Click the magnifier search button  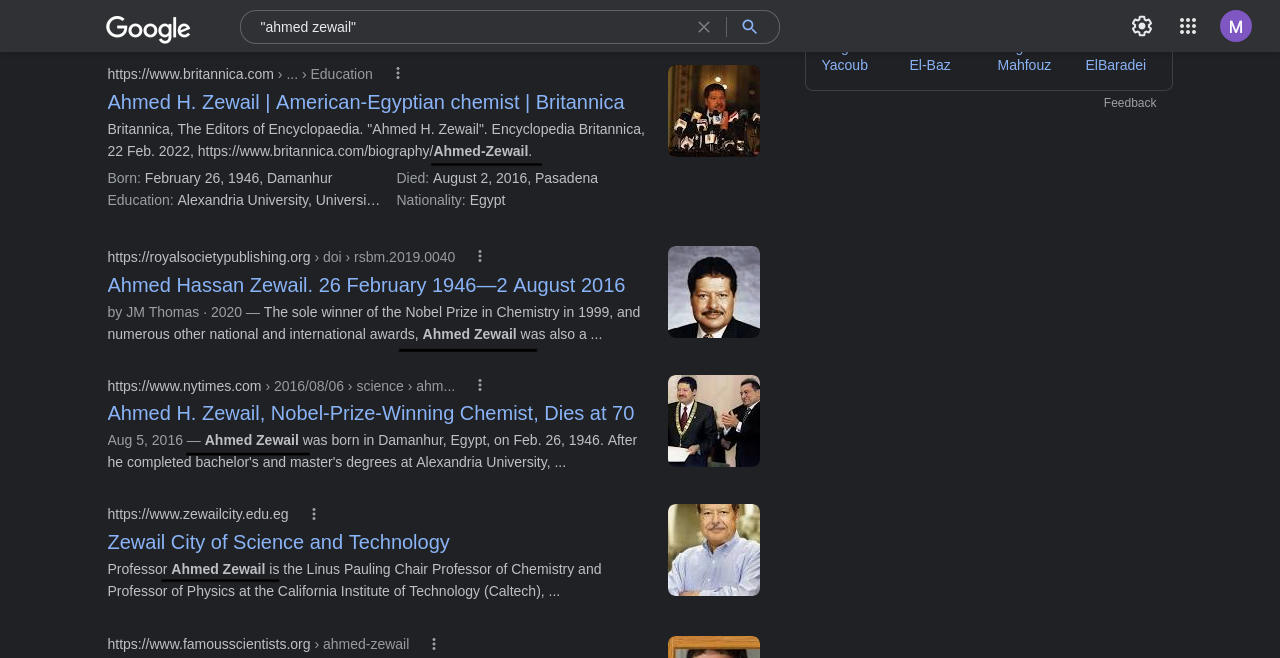coord(750,27)
